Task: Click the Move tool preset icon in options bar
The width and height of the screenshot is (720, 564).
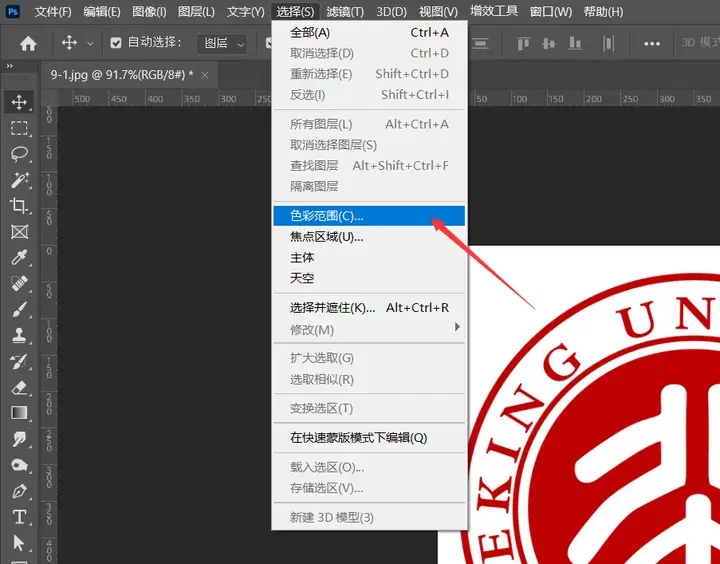Action: [69, 43]
